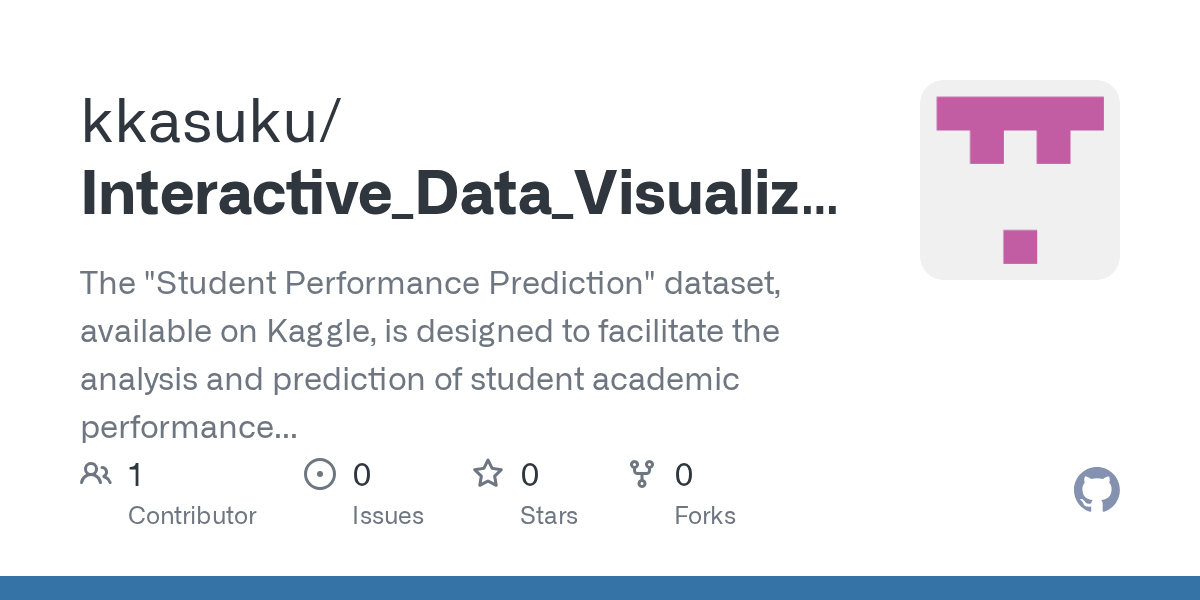Select the Stars label
The height and width of the screenshot is (600, 1200).
tap(549, 516)
